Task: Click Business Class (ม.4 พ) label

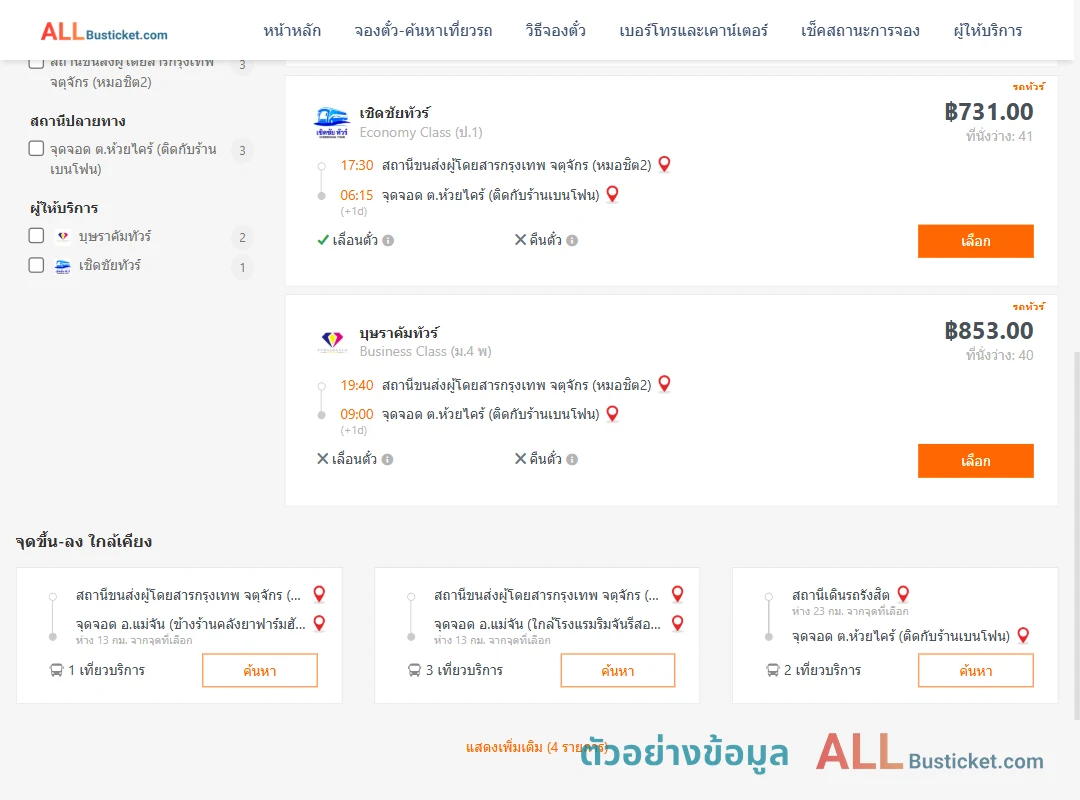Action: coord(425,351)
